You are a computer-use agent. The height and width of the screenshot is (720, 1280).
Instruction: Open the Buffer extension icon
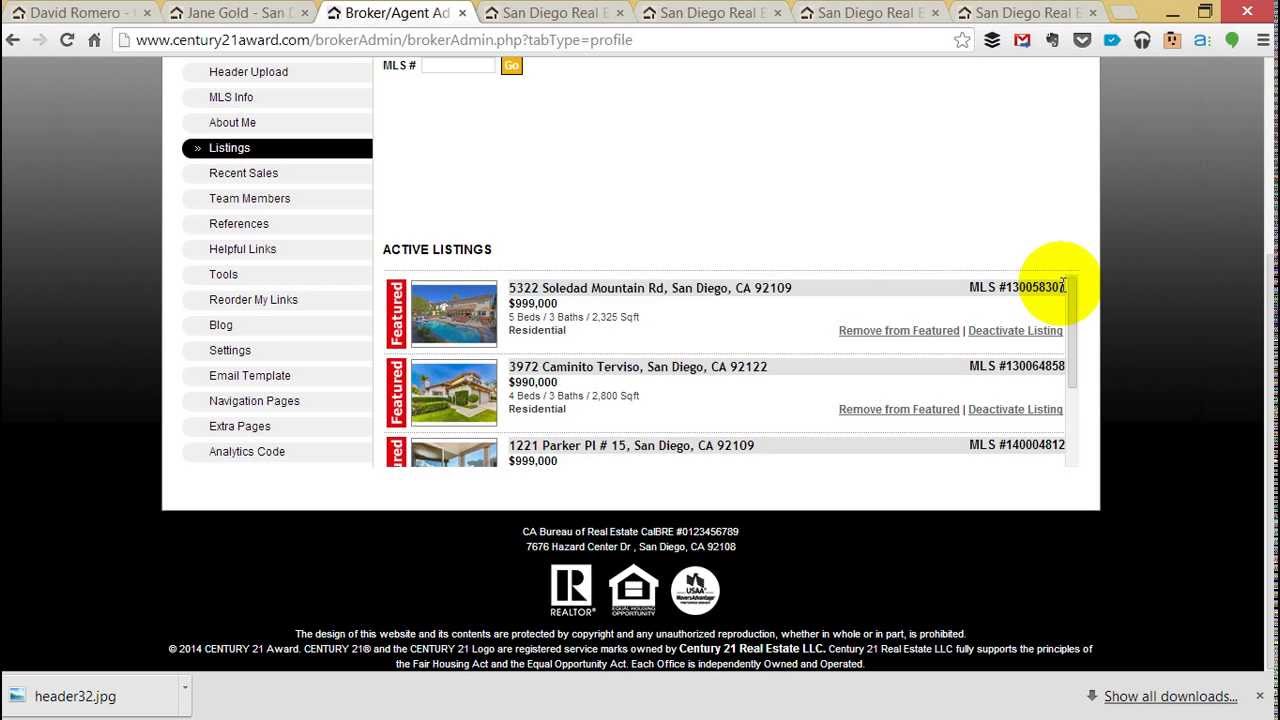click(992, 40)
